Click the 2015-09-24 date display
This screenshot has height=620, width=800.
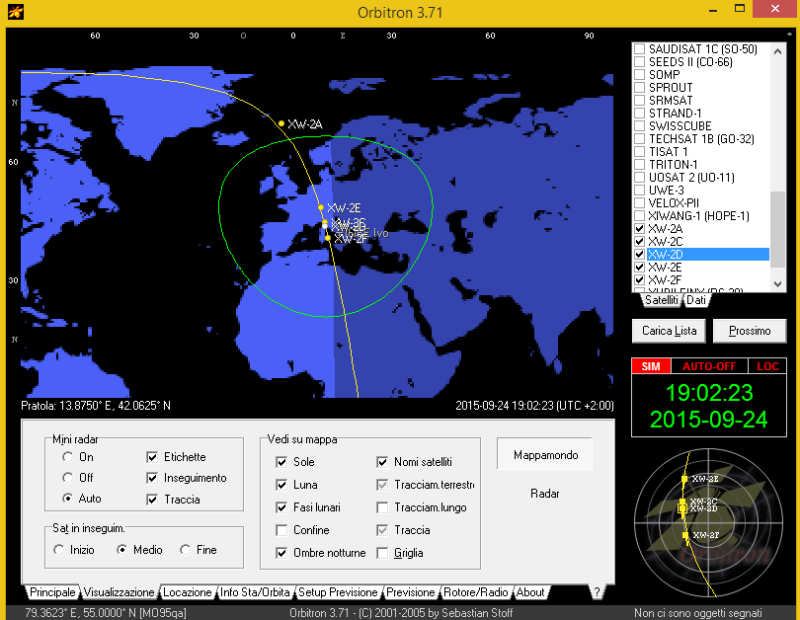(709, 419)
